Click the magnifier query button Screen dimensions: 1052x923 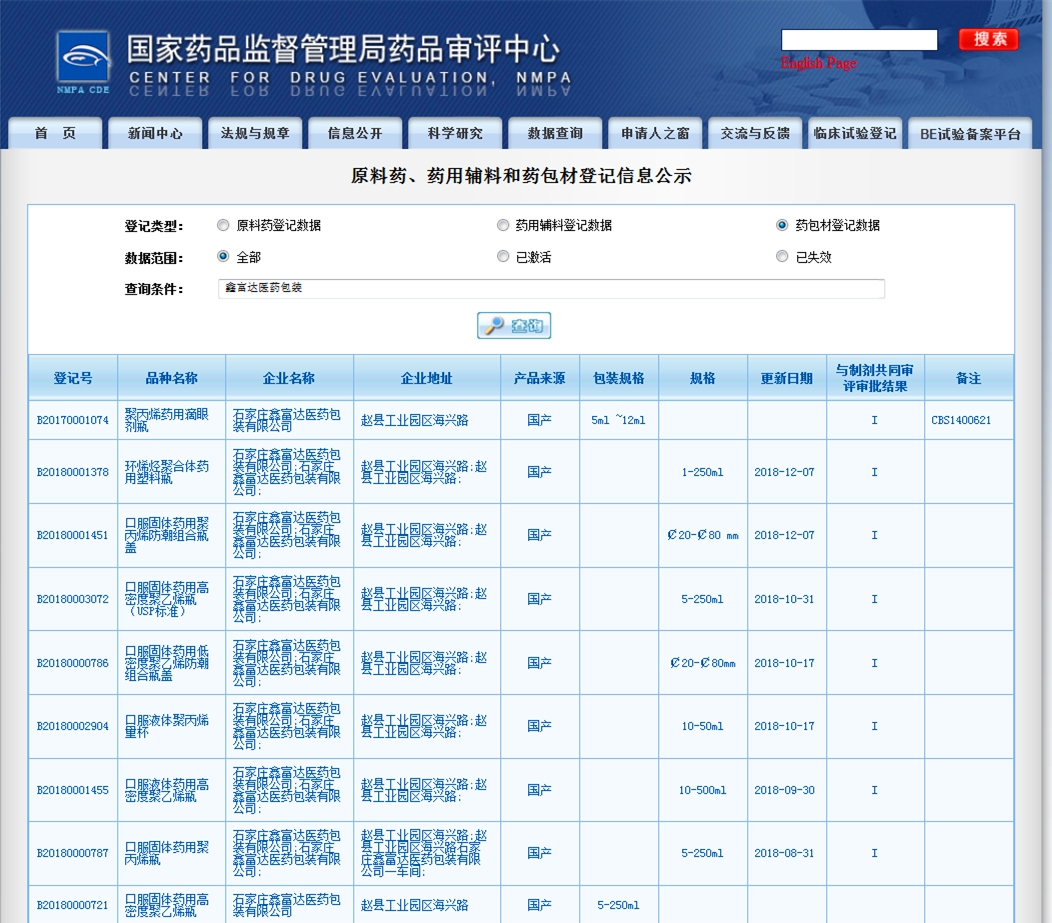tap(514, 326)
